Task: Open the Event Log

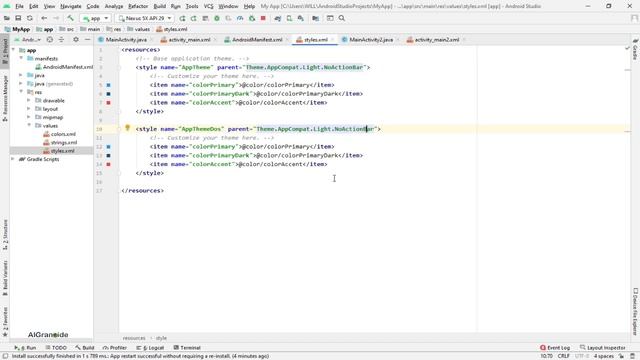Action: [555, 348]
